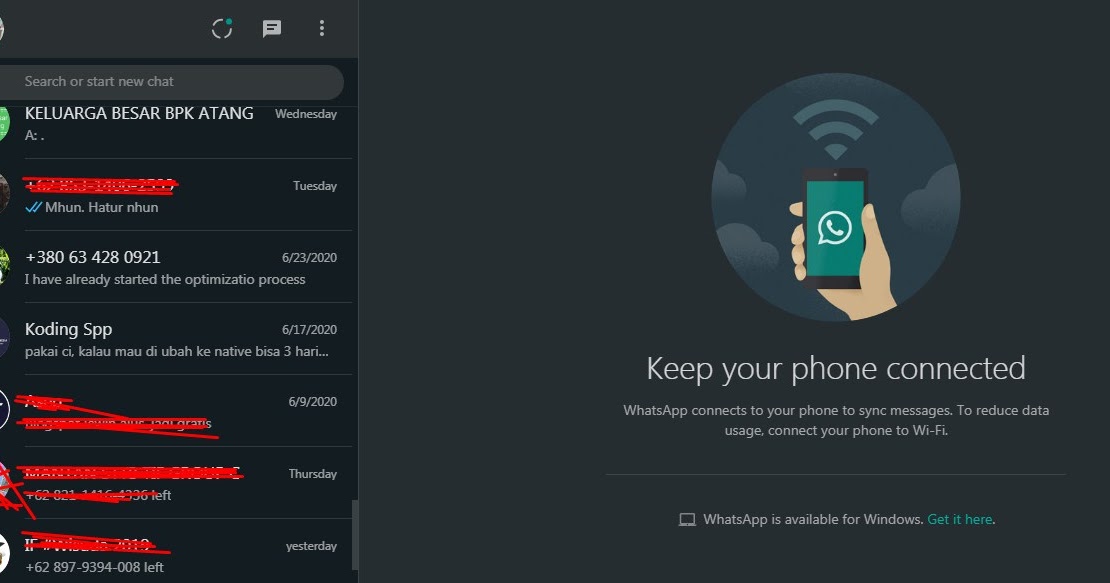Viewport: 1110px width, 583px height.
Task: Click the Tuesday chat timestamp
Action: click(315, 186)
